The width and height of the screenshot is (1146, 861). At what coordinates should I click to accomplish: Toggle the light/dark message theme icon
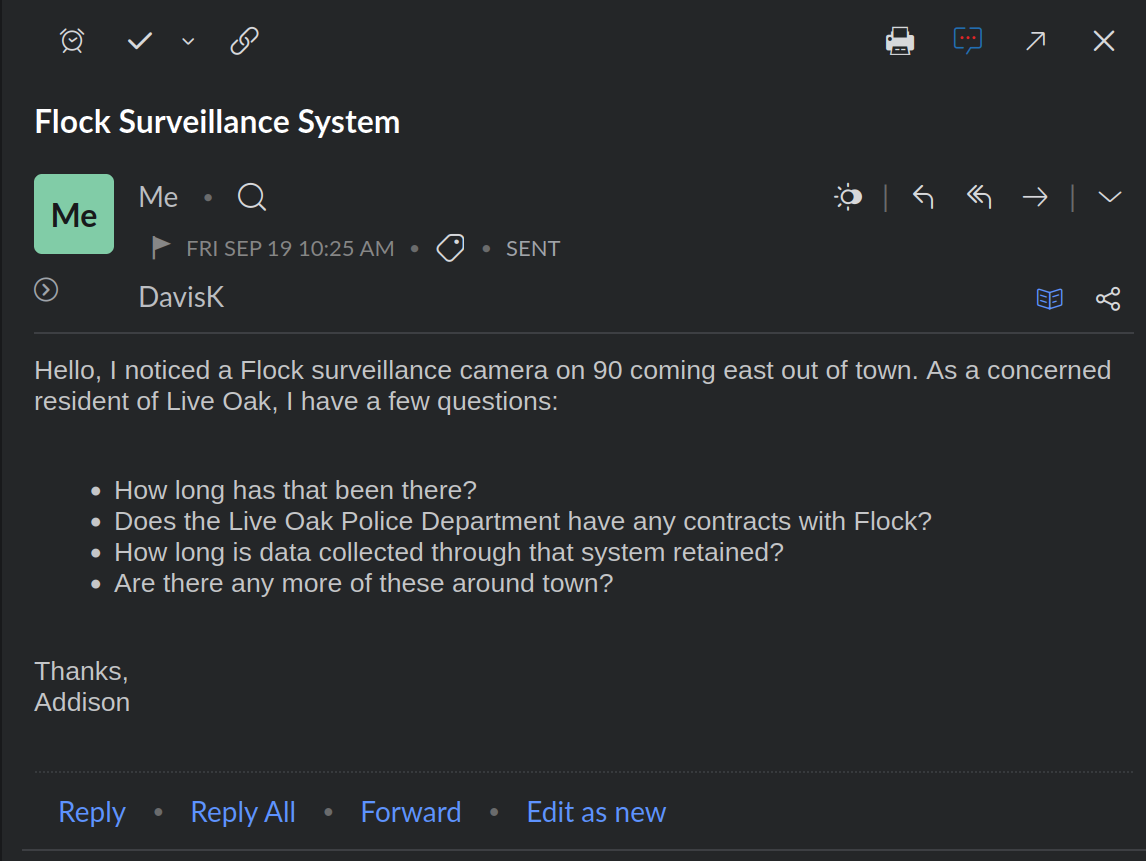point(849,197)
